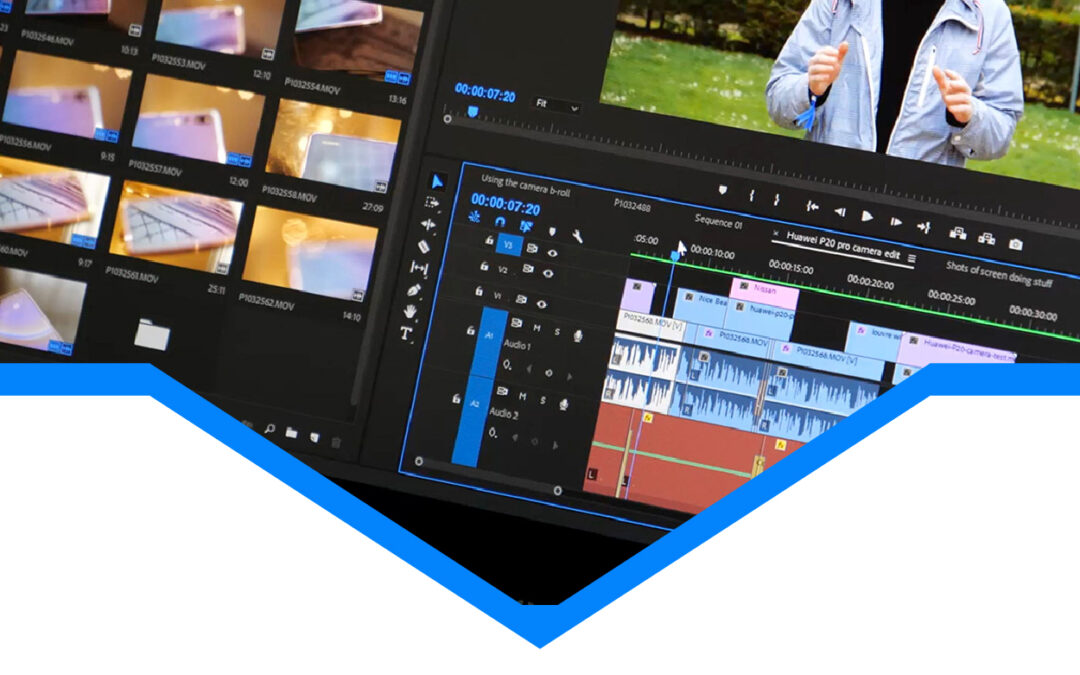Solo the Audio 1 track

[557, 332]
